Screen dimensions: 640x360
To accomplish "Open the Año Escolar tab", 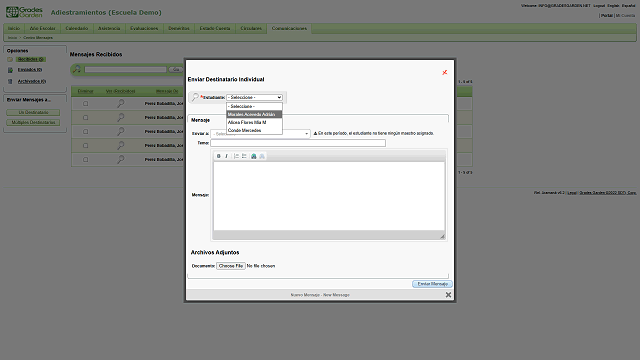I will click(42, 29).
